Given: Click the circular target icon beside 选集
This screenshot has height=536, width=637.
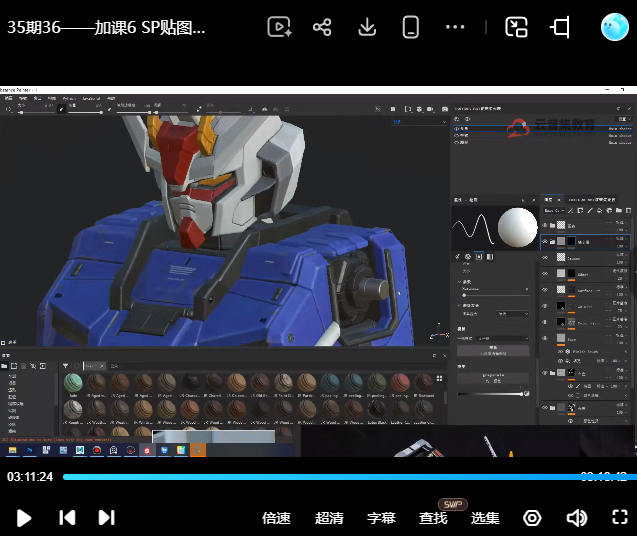Looking at the screenshot, I should pyautogui.click(x=532, y=518).
